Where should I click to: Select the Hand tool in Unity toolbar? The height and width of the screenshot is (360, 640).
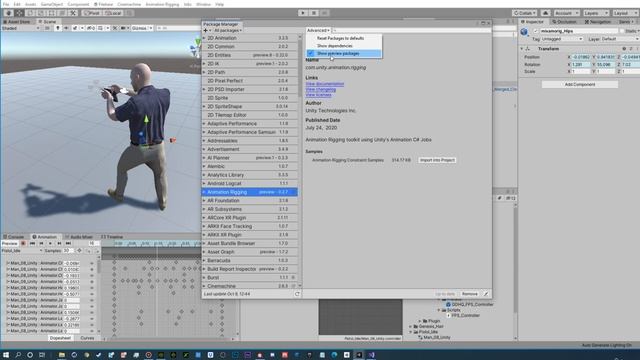[x=8, y=13]
